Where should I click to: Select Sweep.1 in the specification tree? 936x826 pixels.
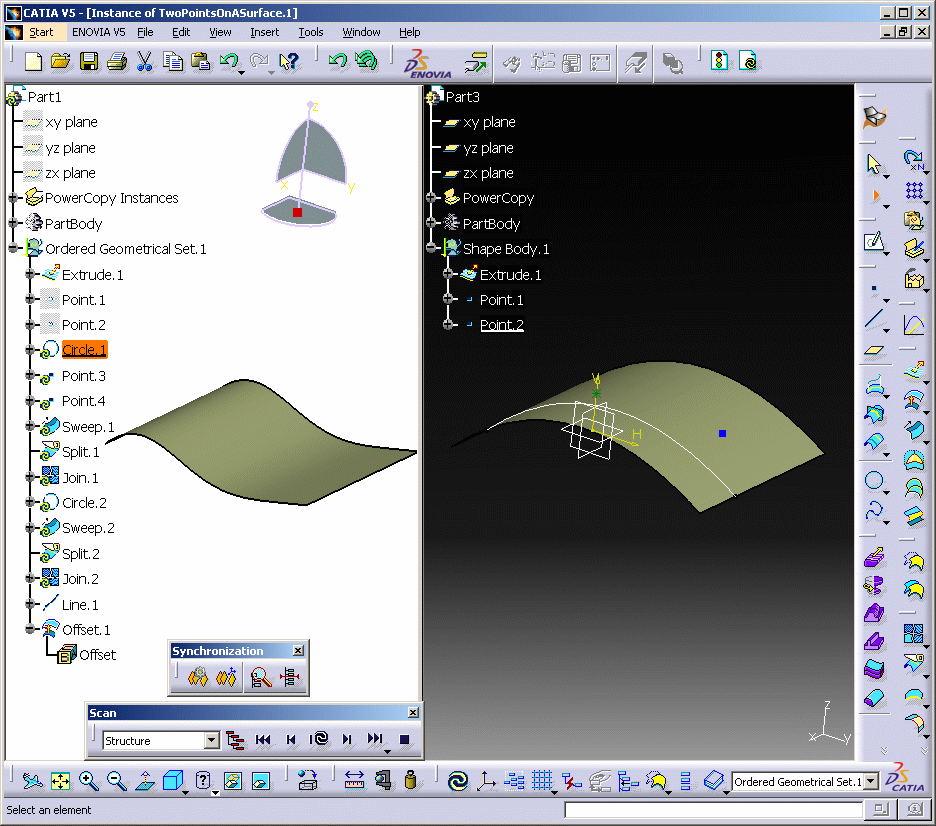(88, 427)
